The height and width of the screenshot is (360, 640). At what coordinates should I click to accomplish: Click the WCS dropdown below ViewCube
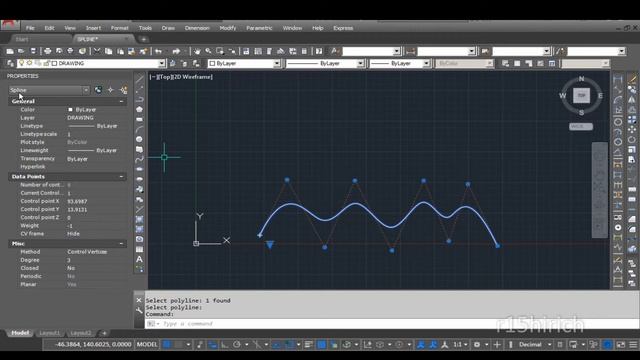(x=581, y=127)
